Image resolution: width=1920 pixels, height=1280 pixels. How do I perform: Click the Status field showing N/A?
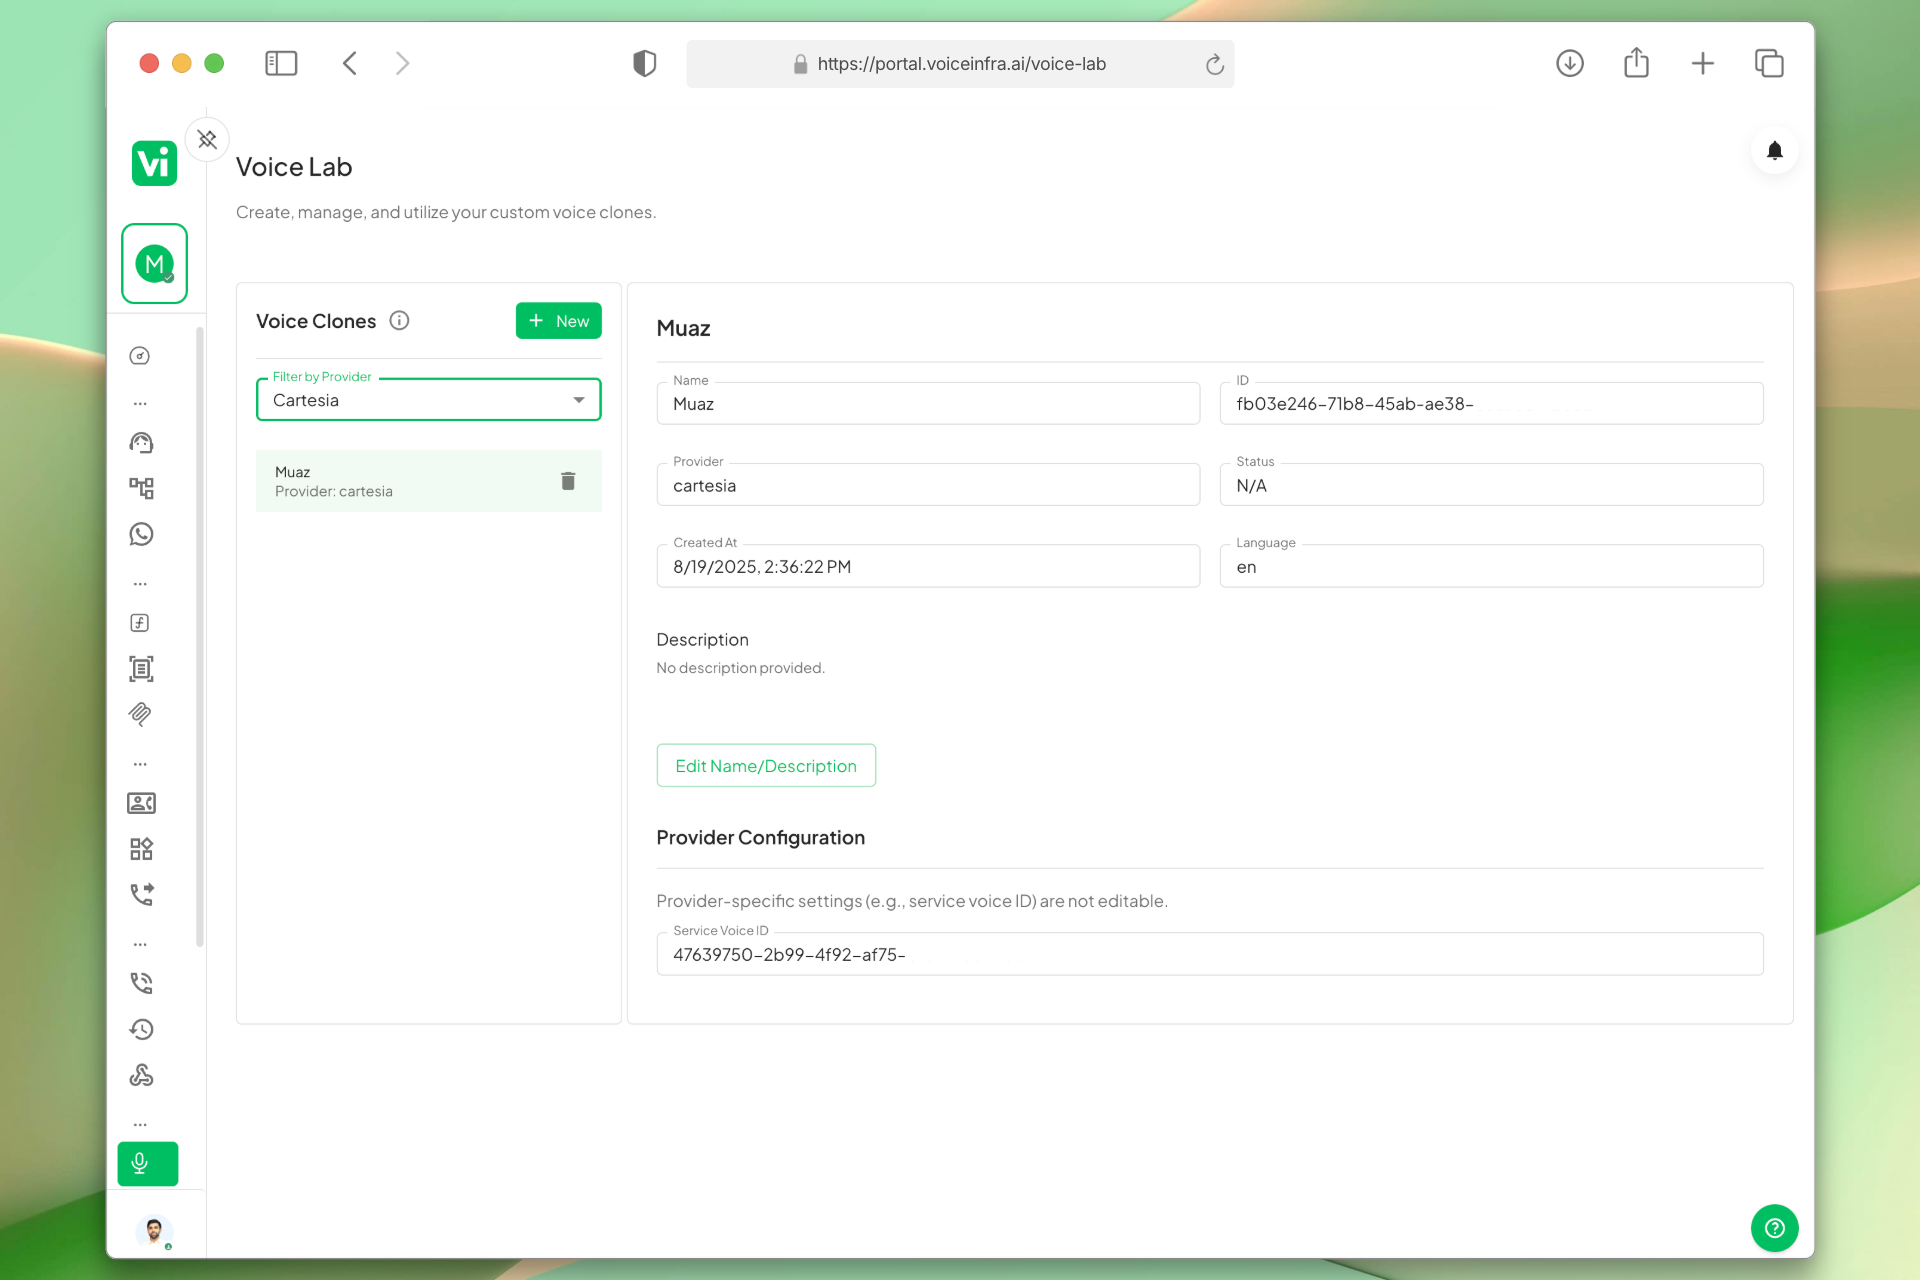(x=1491, y=484)
